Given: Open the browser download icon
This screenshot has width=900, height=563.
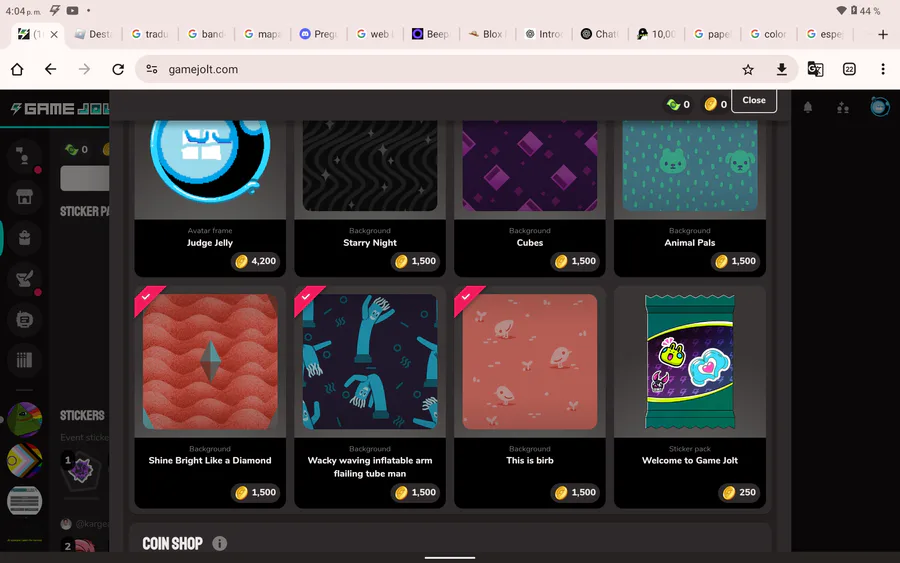Looking at the screenshot, I should pos(781,69).
